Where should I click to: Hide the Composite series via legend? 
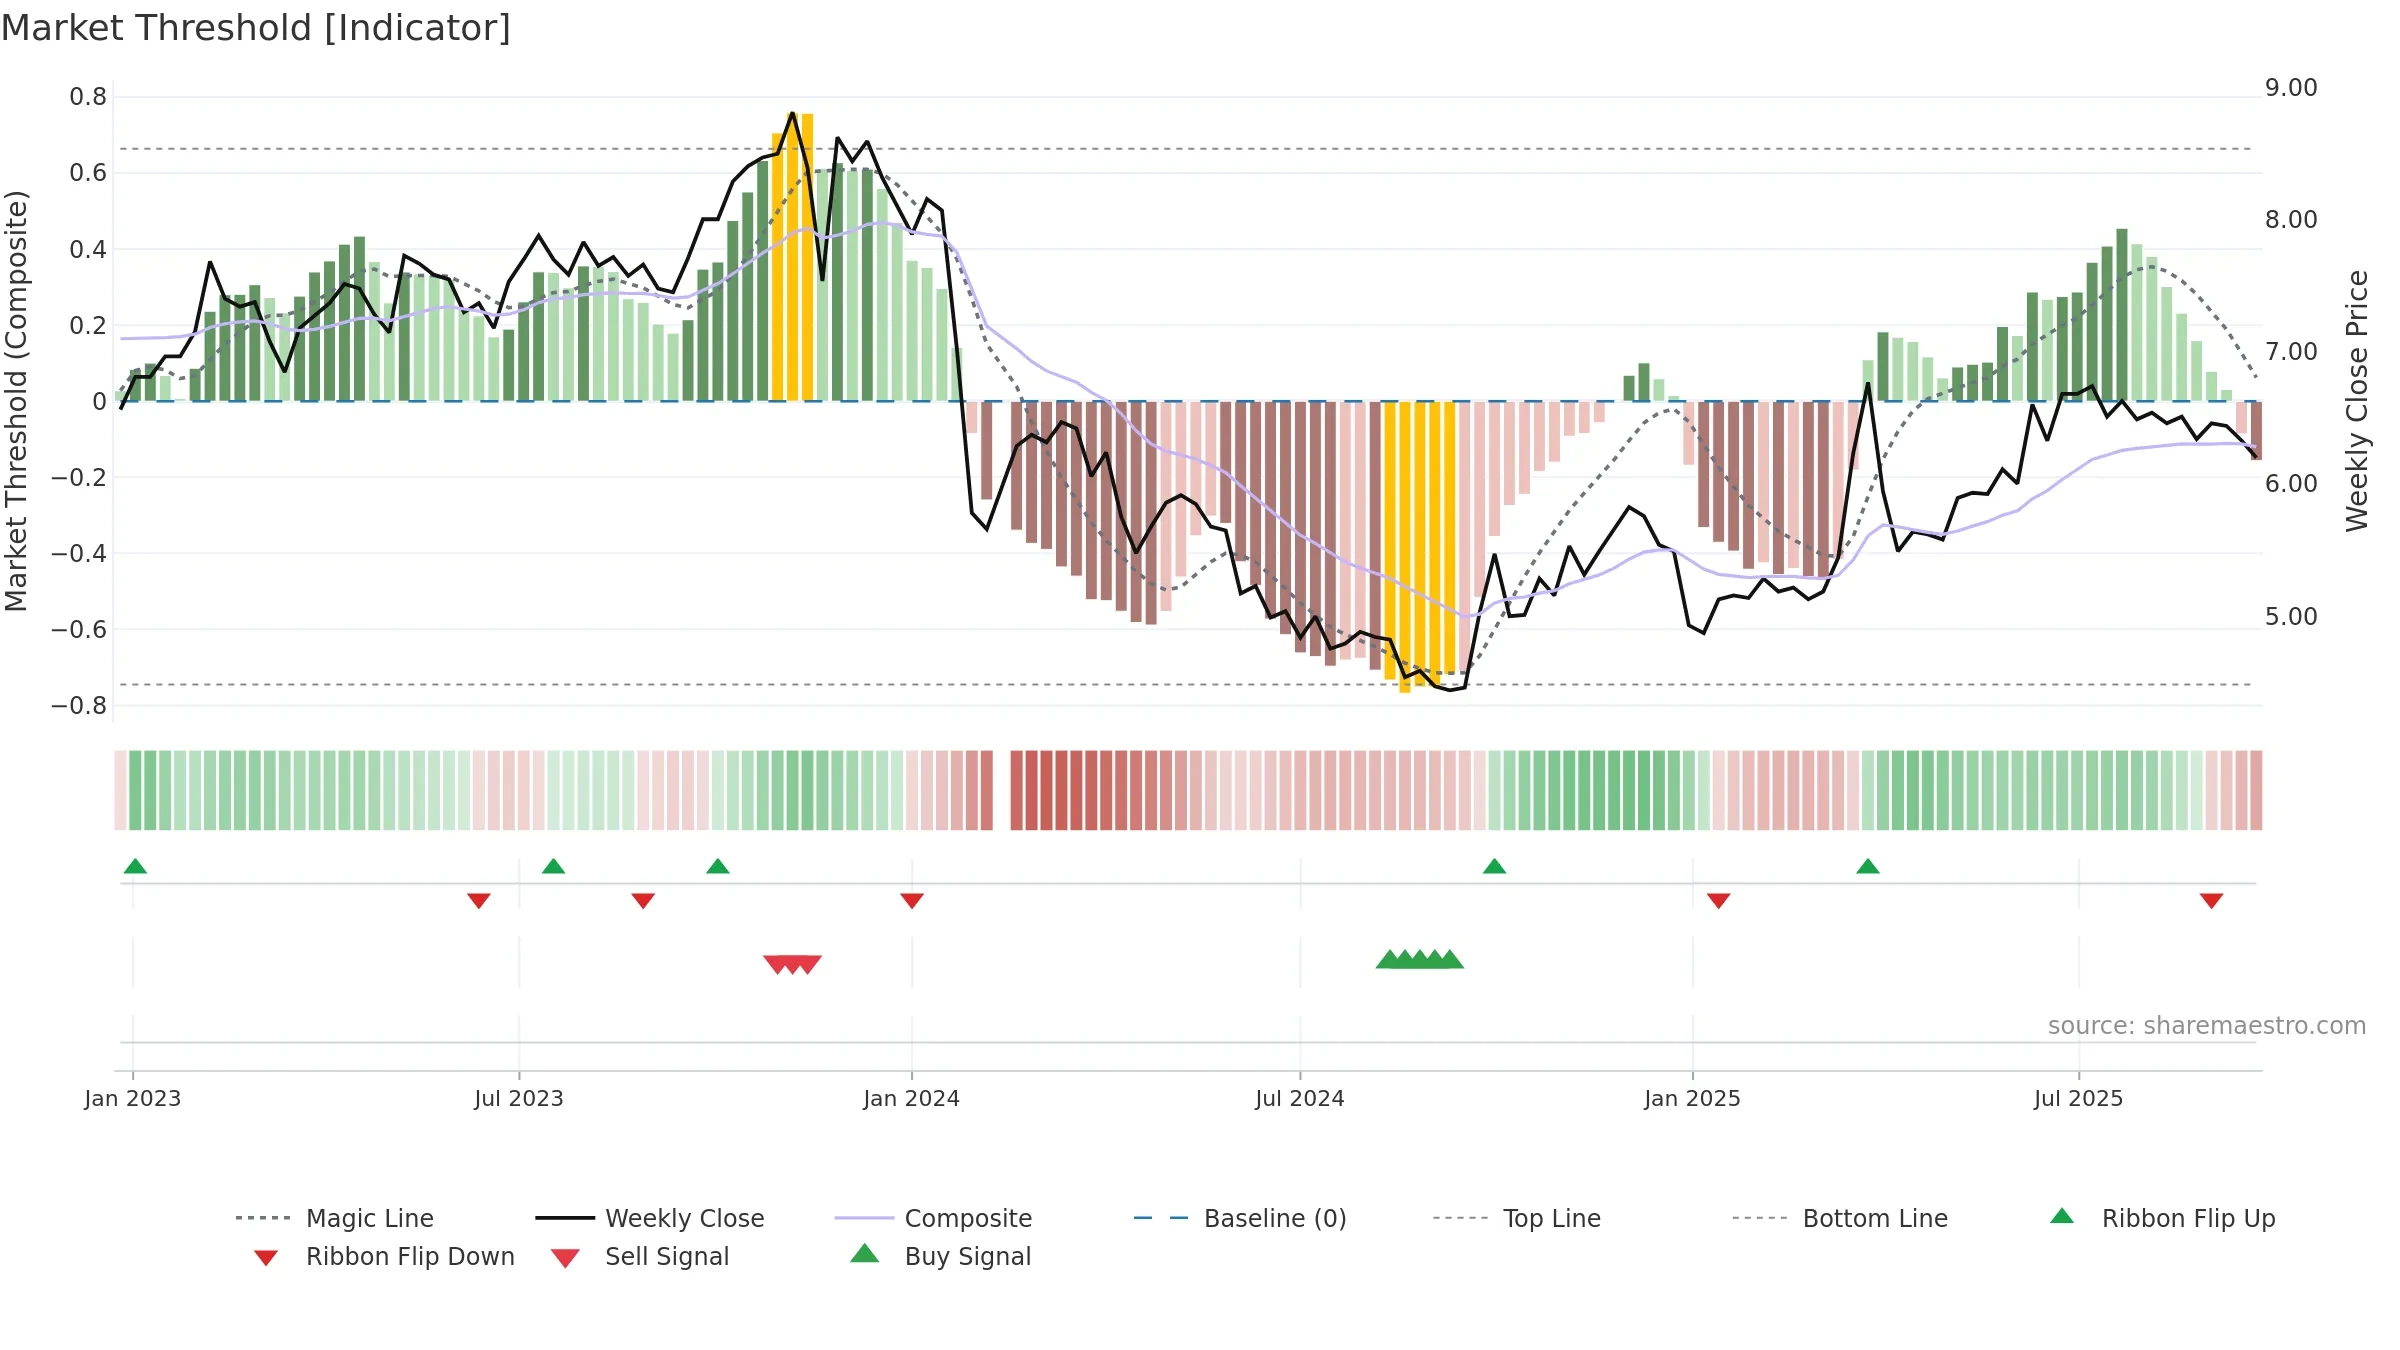[933, 1218]
